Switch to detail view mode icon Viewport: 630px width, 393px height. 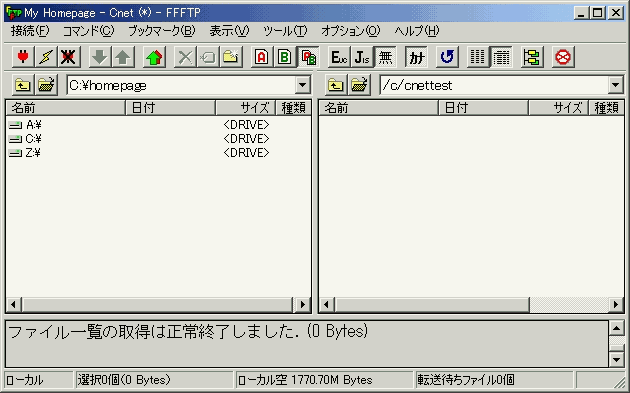click(x=501, y=57)
